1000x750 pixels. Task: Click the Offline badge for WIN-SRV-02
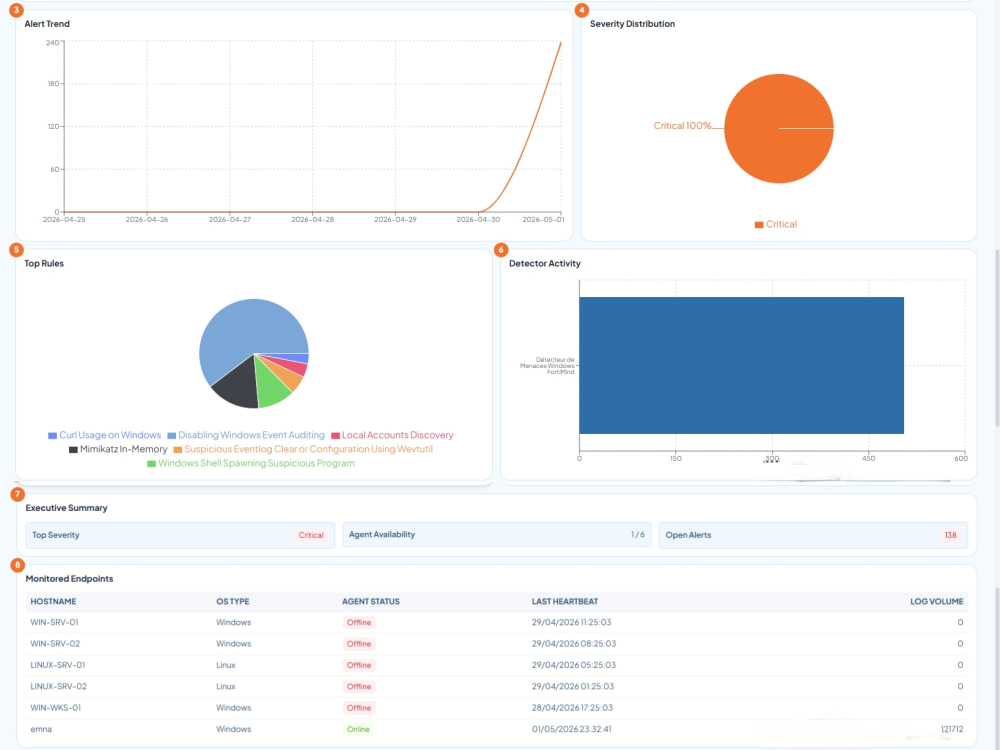359,644
